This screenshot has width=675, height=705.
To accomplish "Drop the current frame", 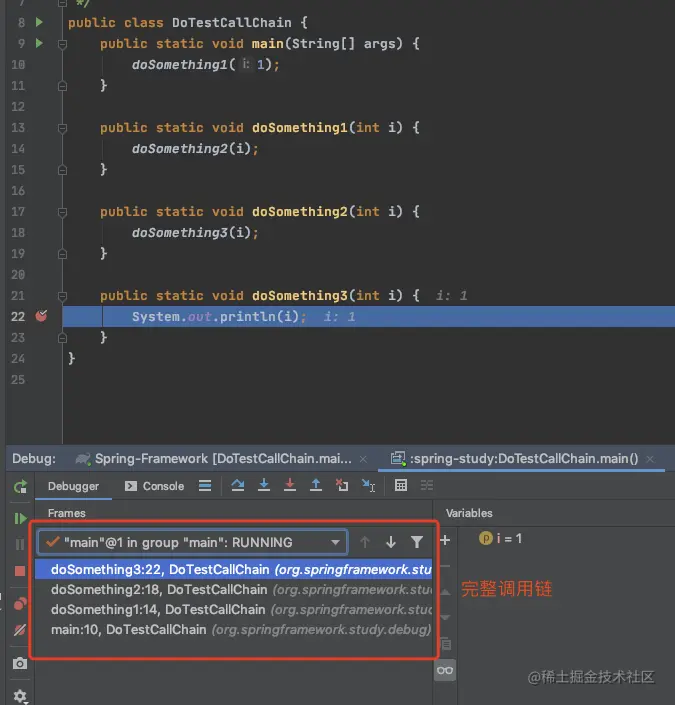I will (342, 485).
